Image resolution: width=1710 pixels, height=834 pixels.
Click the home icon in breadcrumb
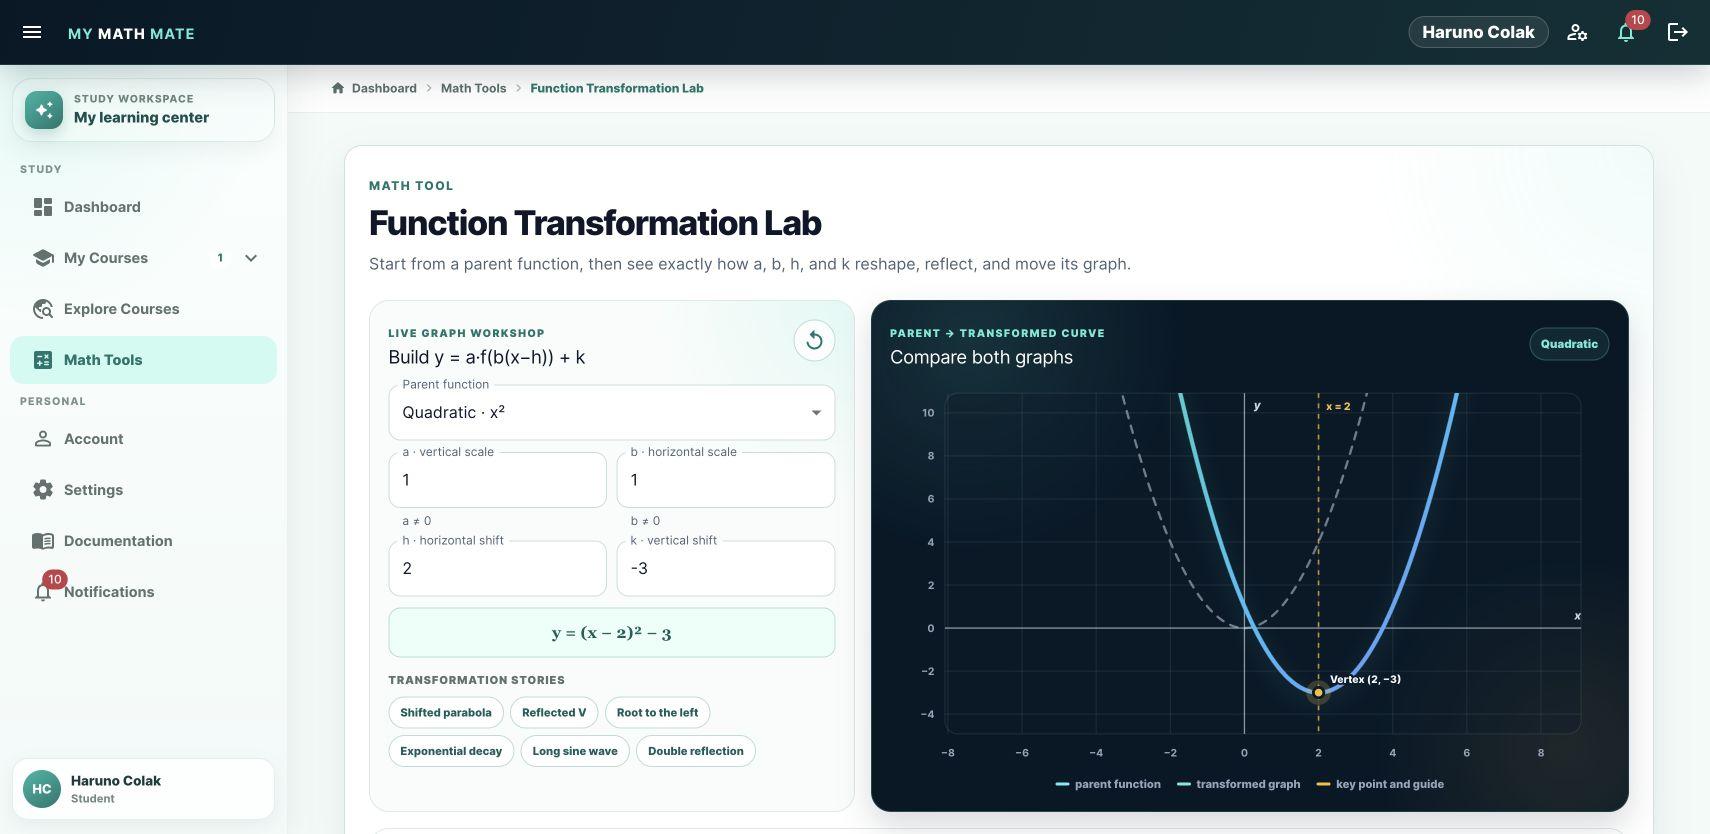[x=338, y=88]
